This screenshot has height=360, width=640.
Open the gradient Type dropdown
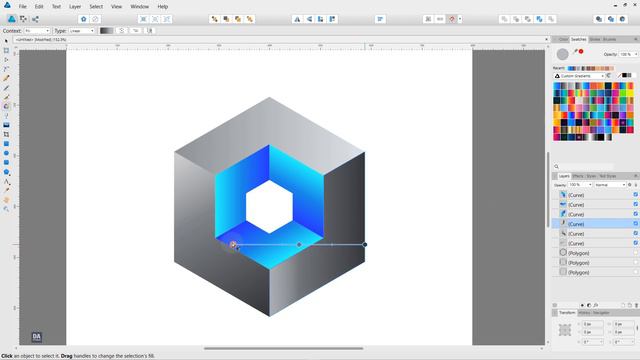coord(82,31)
